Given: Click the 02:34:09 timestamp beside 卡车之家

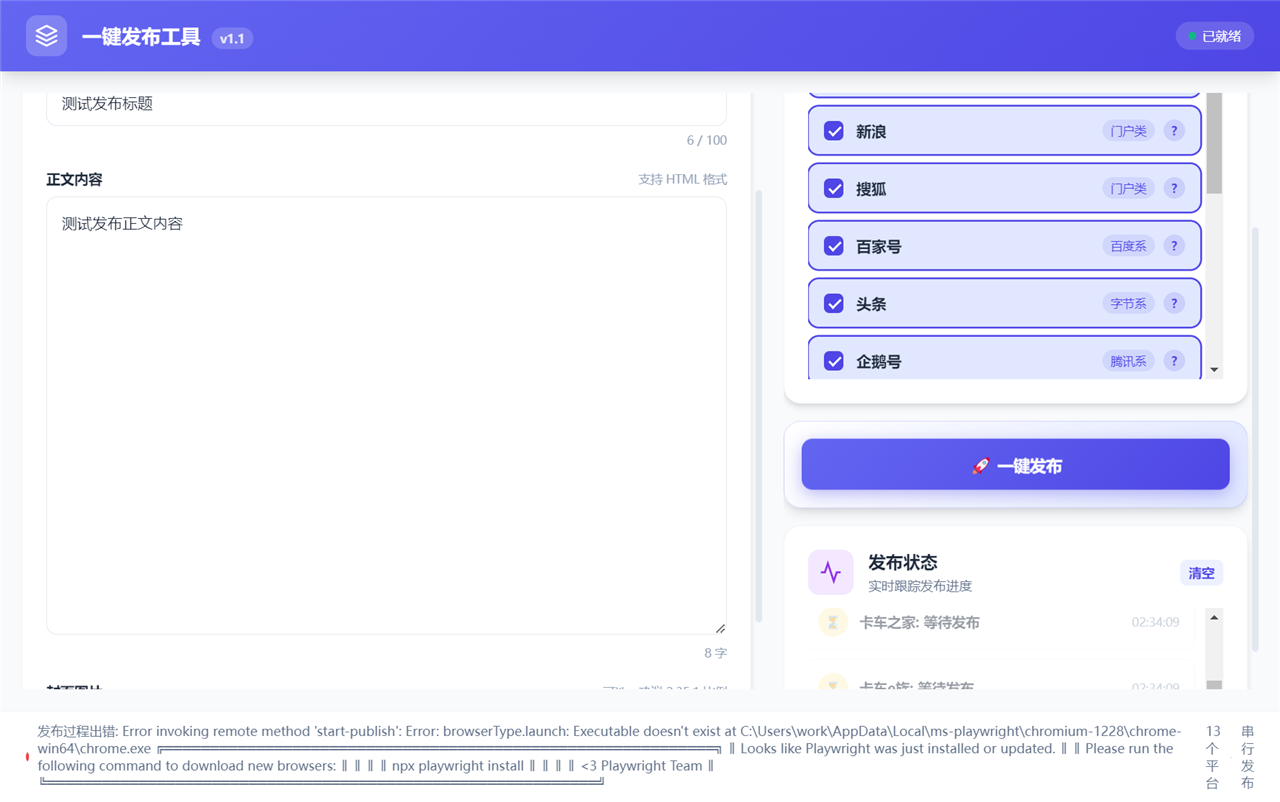Looking at the screenshot, I should pos(1155,622).
